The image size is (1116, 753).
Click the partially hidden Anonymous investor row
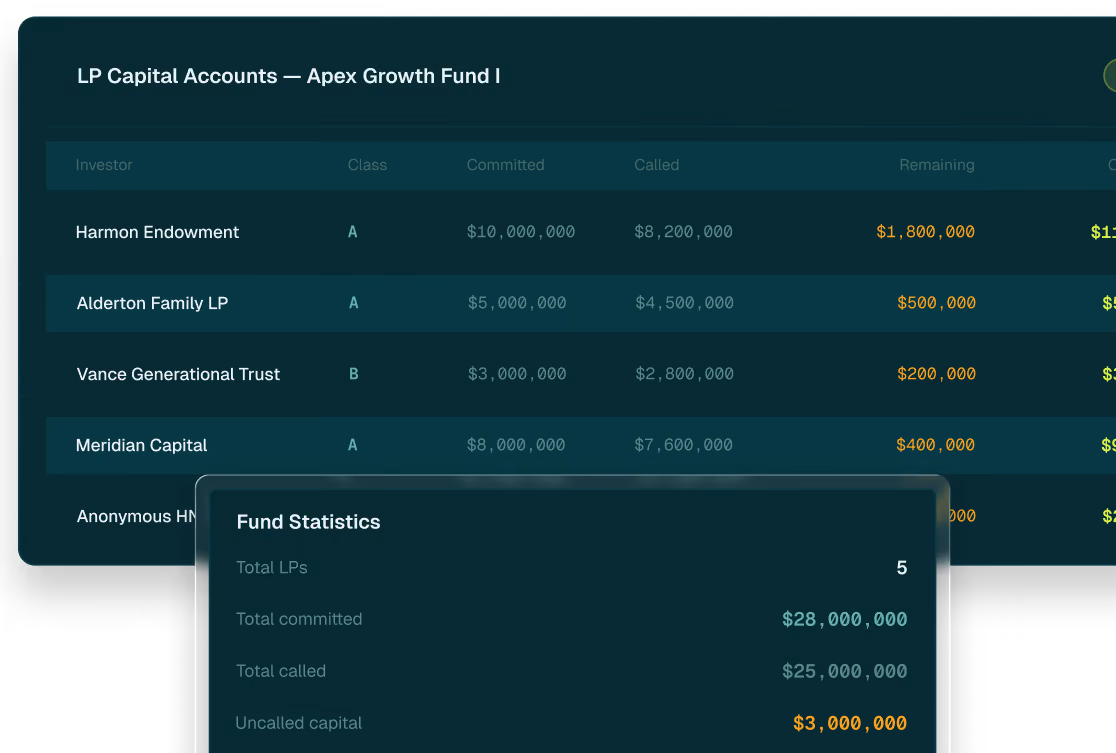(135, 517)
